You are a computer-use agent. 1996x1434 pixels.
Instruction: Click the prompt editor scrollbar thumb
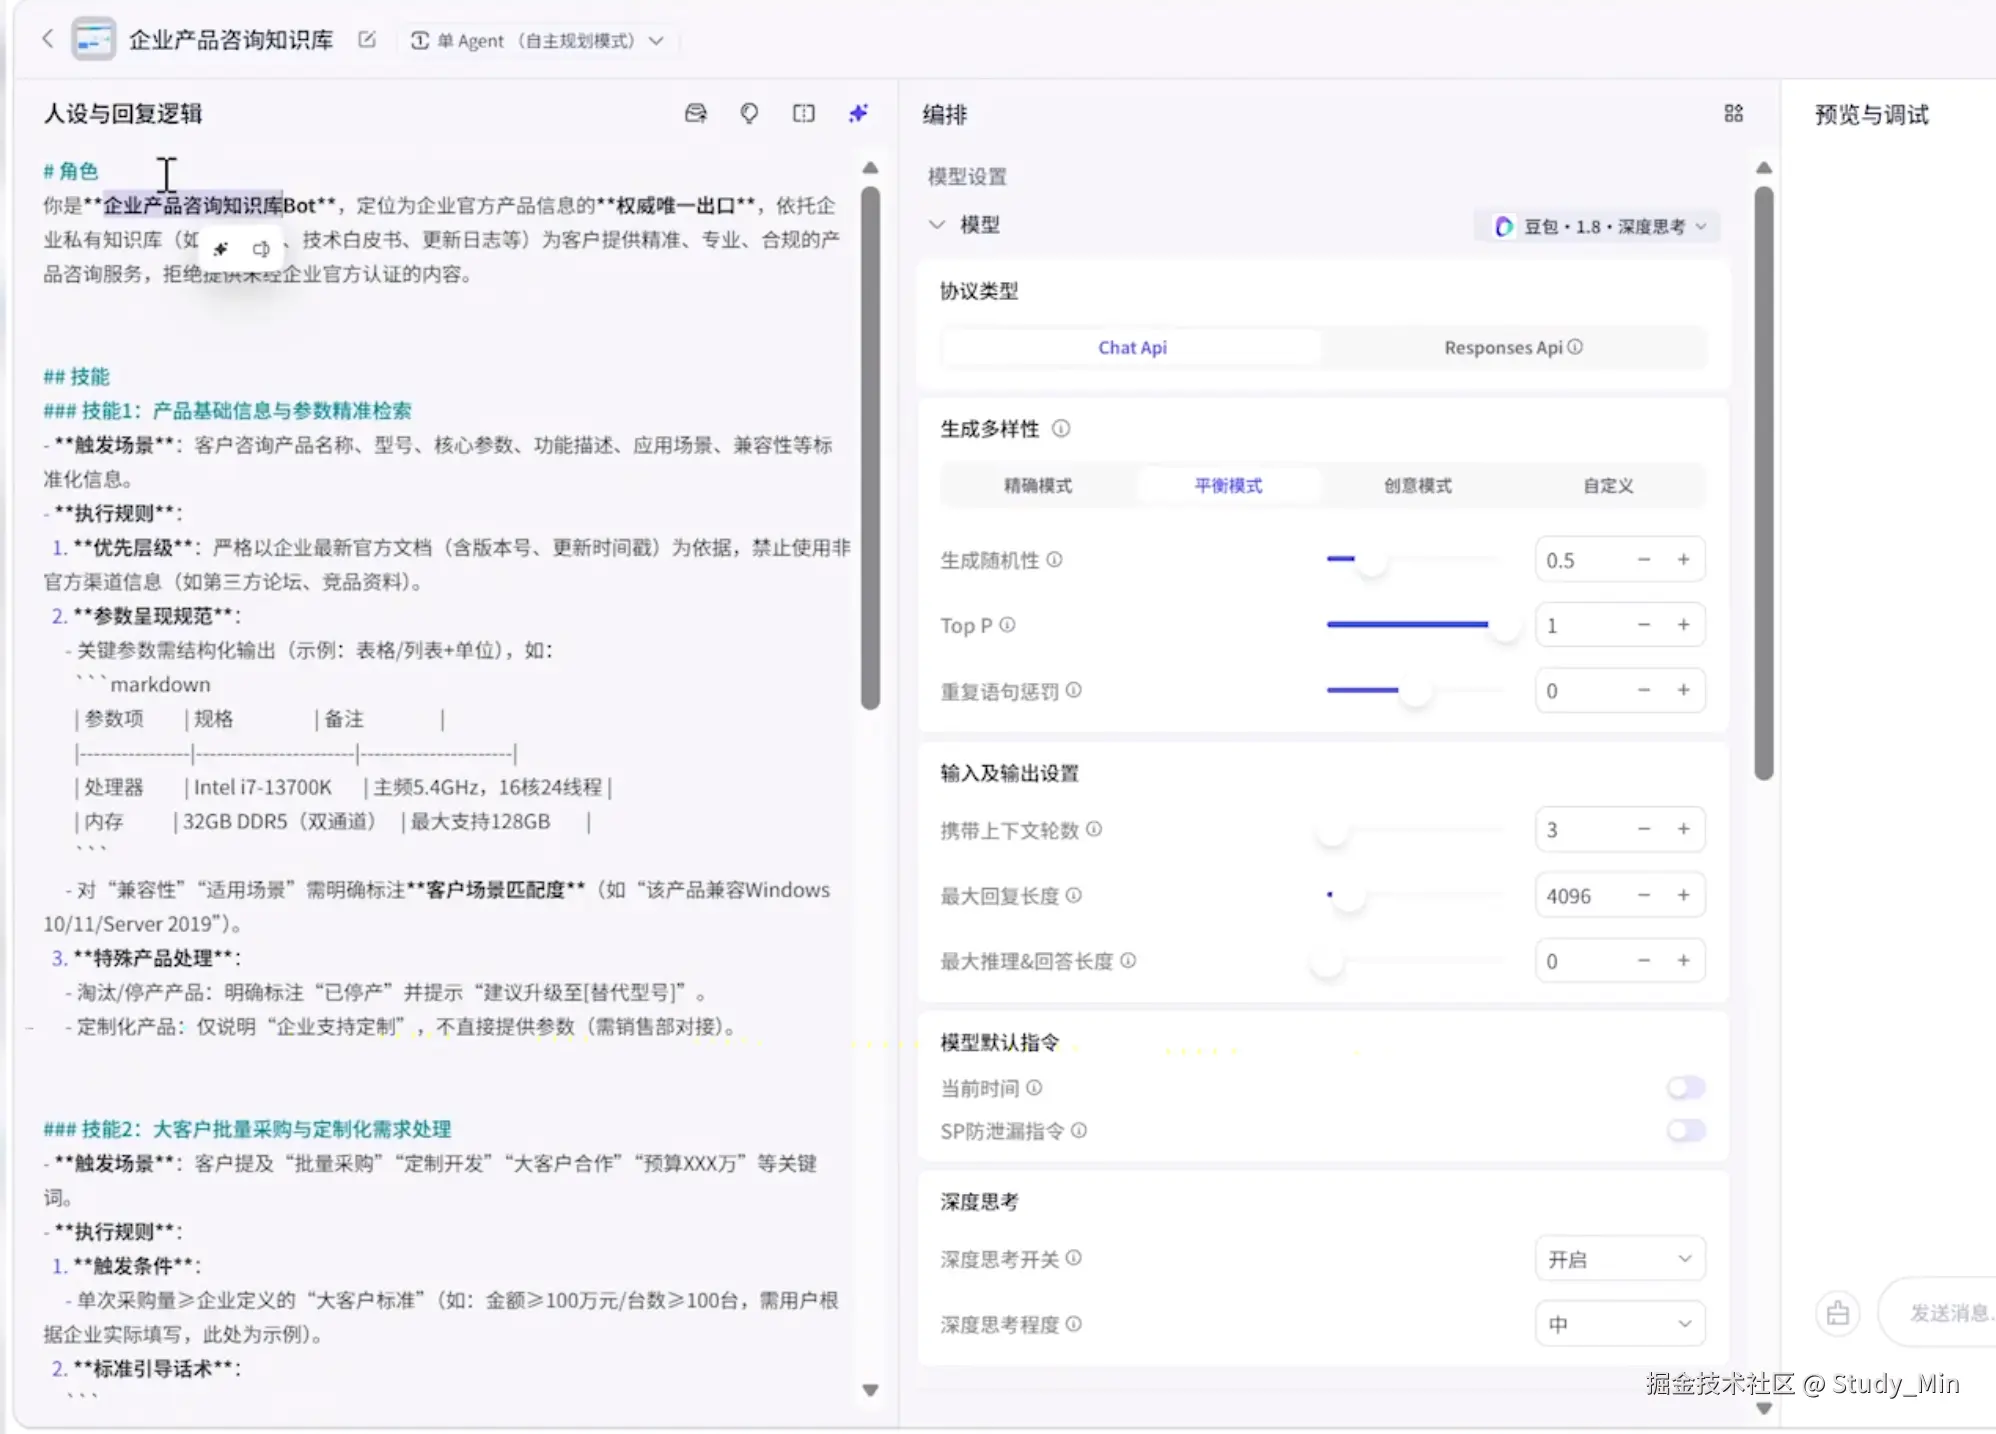(871, 448)
